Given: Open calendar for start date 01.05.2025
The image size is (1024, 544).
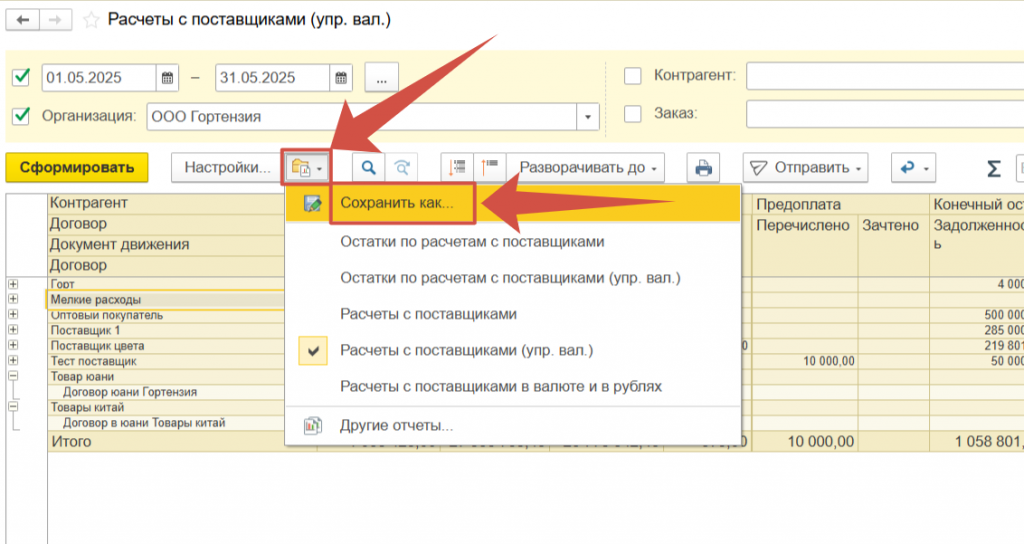Looking at the screenshot, I should (x=168, y=78).
